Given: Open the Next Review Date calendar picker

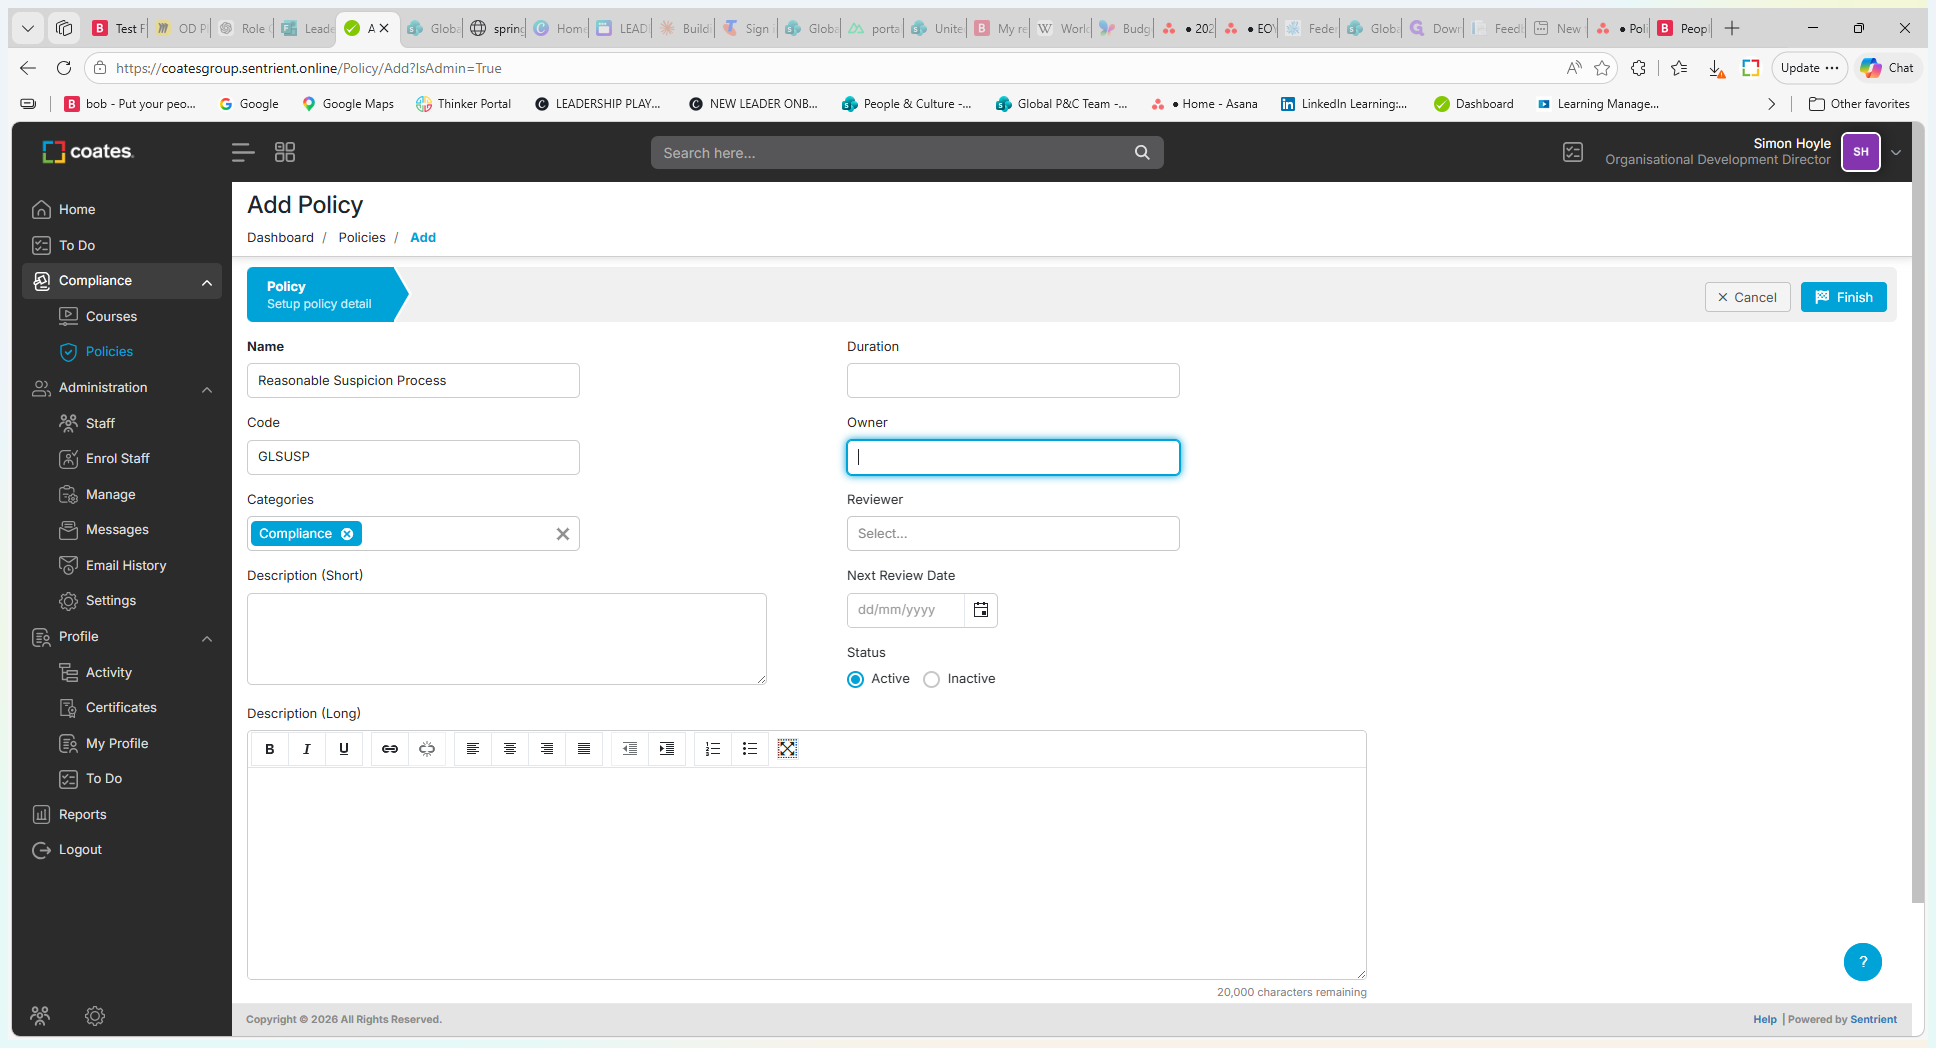Looking at the screenshot, I should pos(981,610).
